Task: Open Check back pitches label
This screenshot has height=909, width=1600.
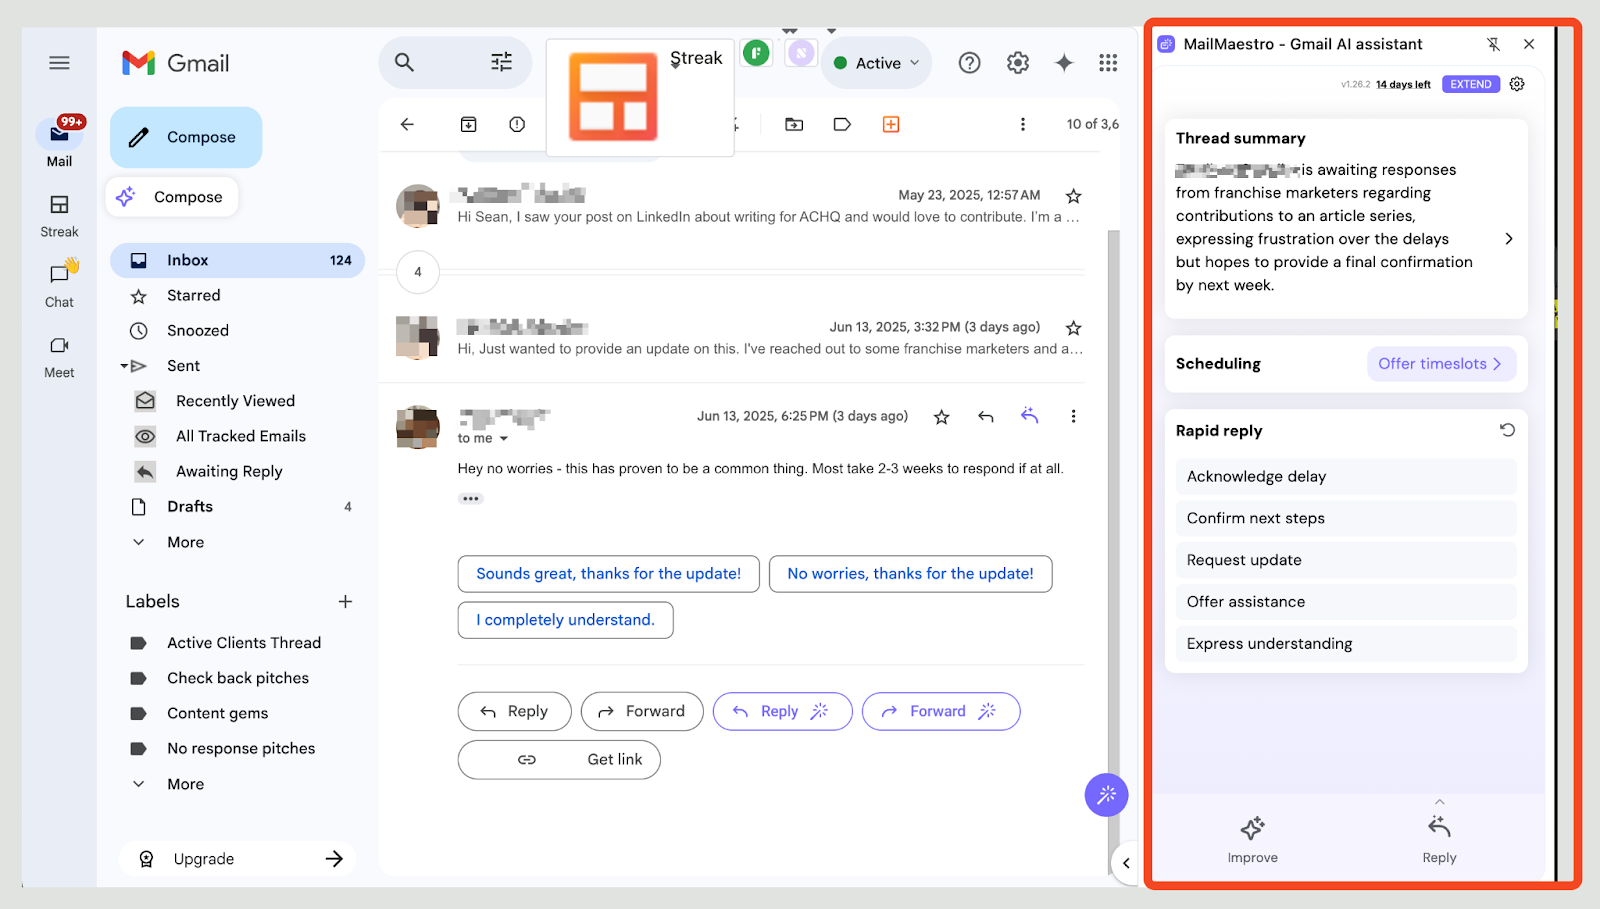Action: click(237, 678)
